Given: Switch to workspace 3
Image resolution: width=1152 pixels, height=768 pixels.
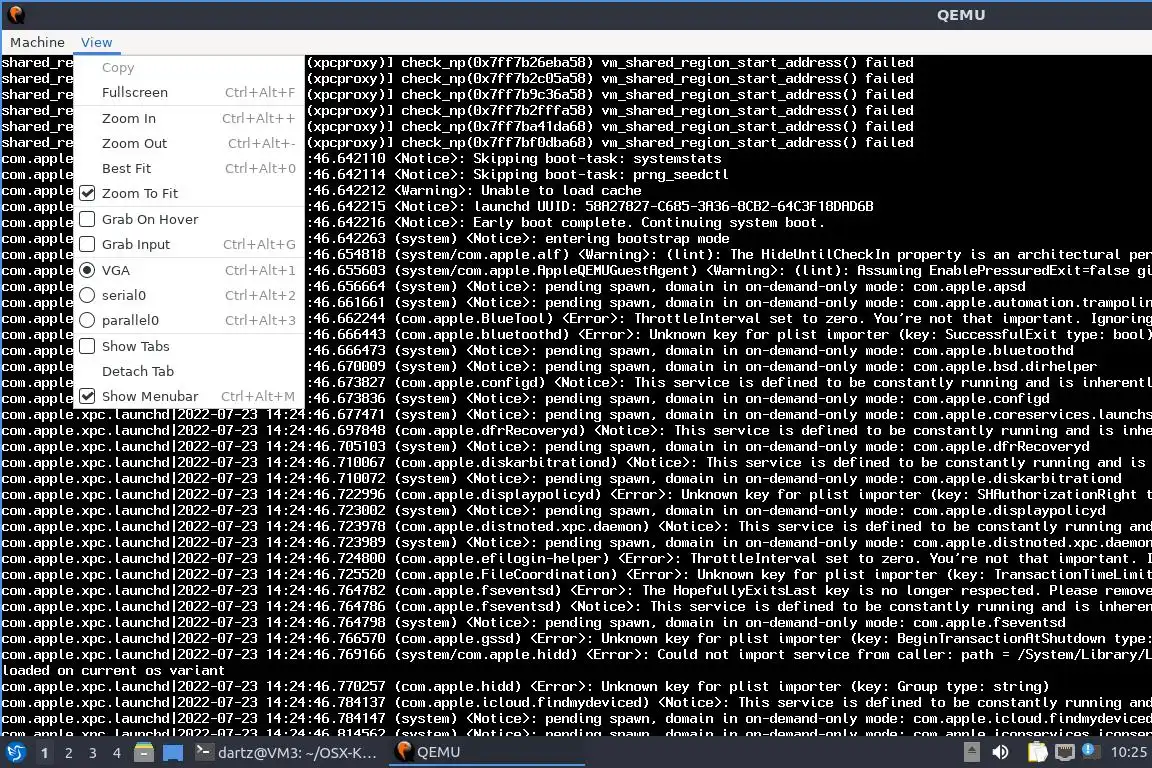Looking at the screenshot, I should coord(93,753).
